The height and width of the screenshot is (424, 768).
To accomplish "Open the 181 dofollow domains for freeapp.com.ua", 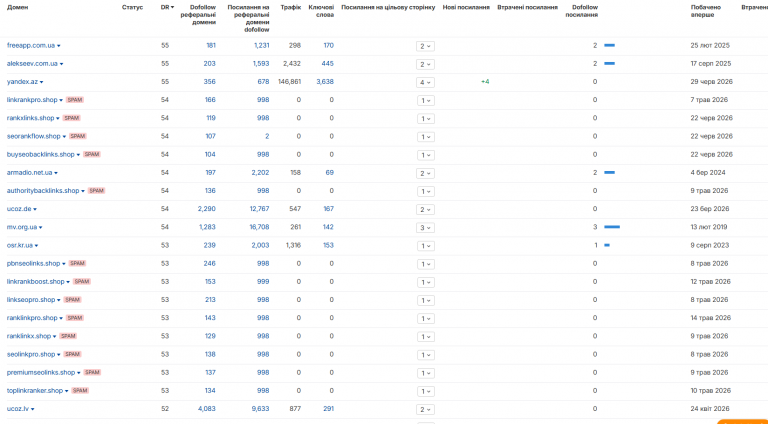I will [211, 46].
